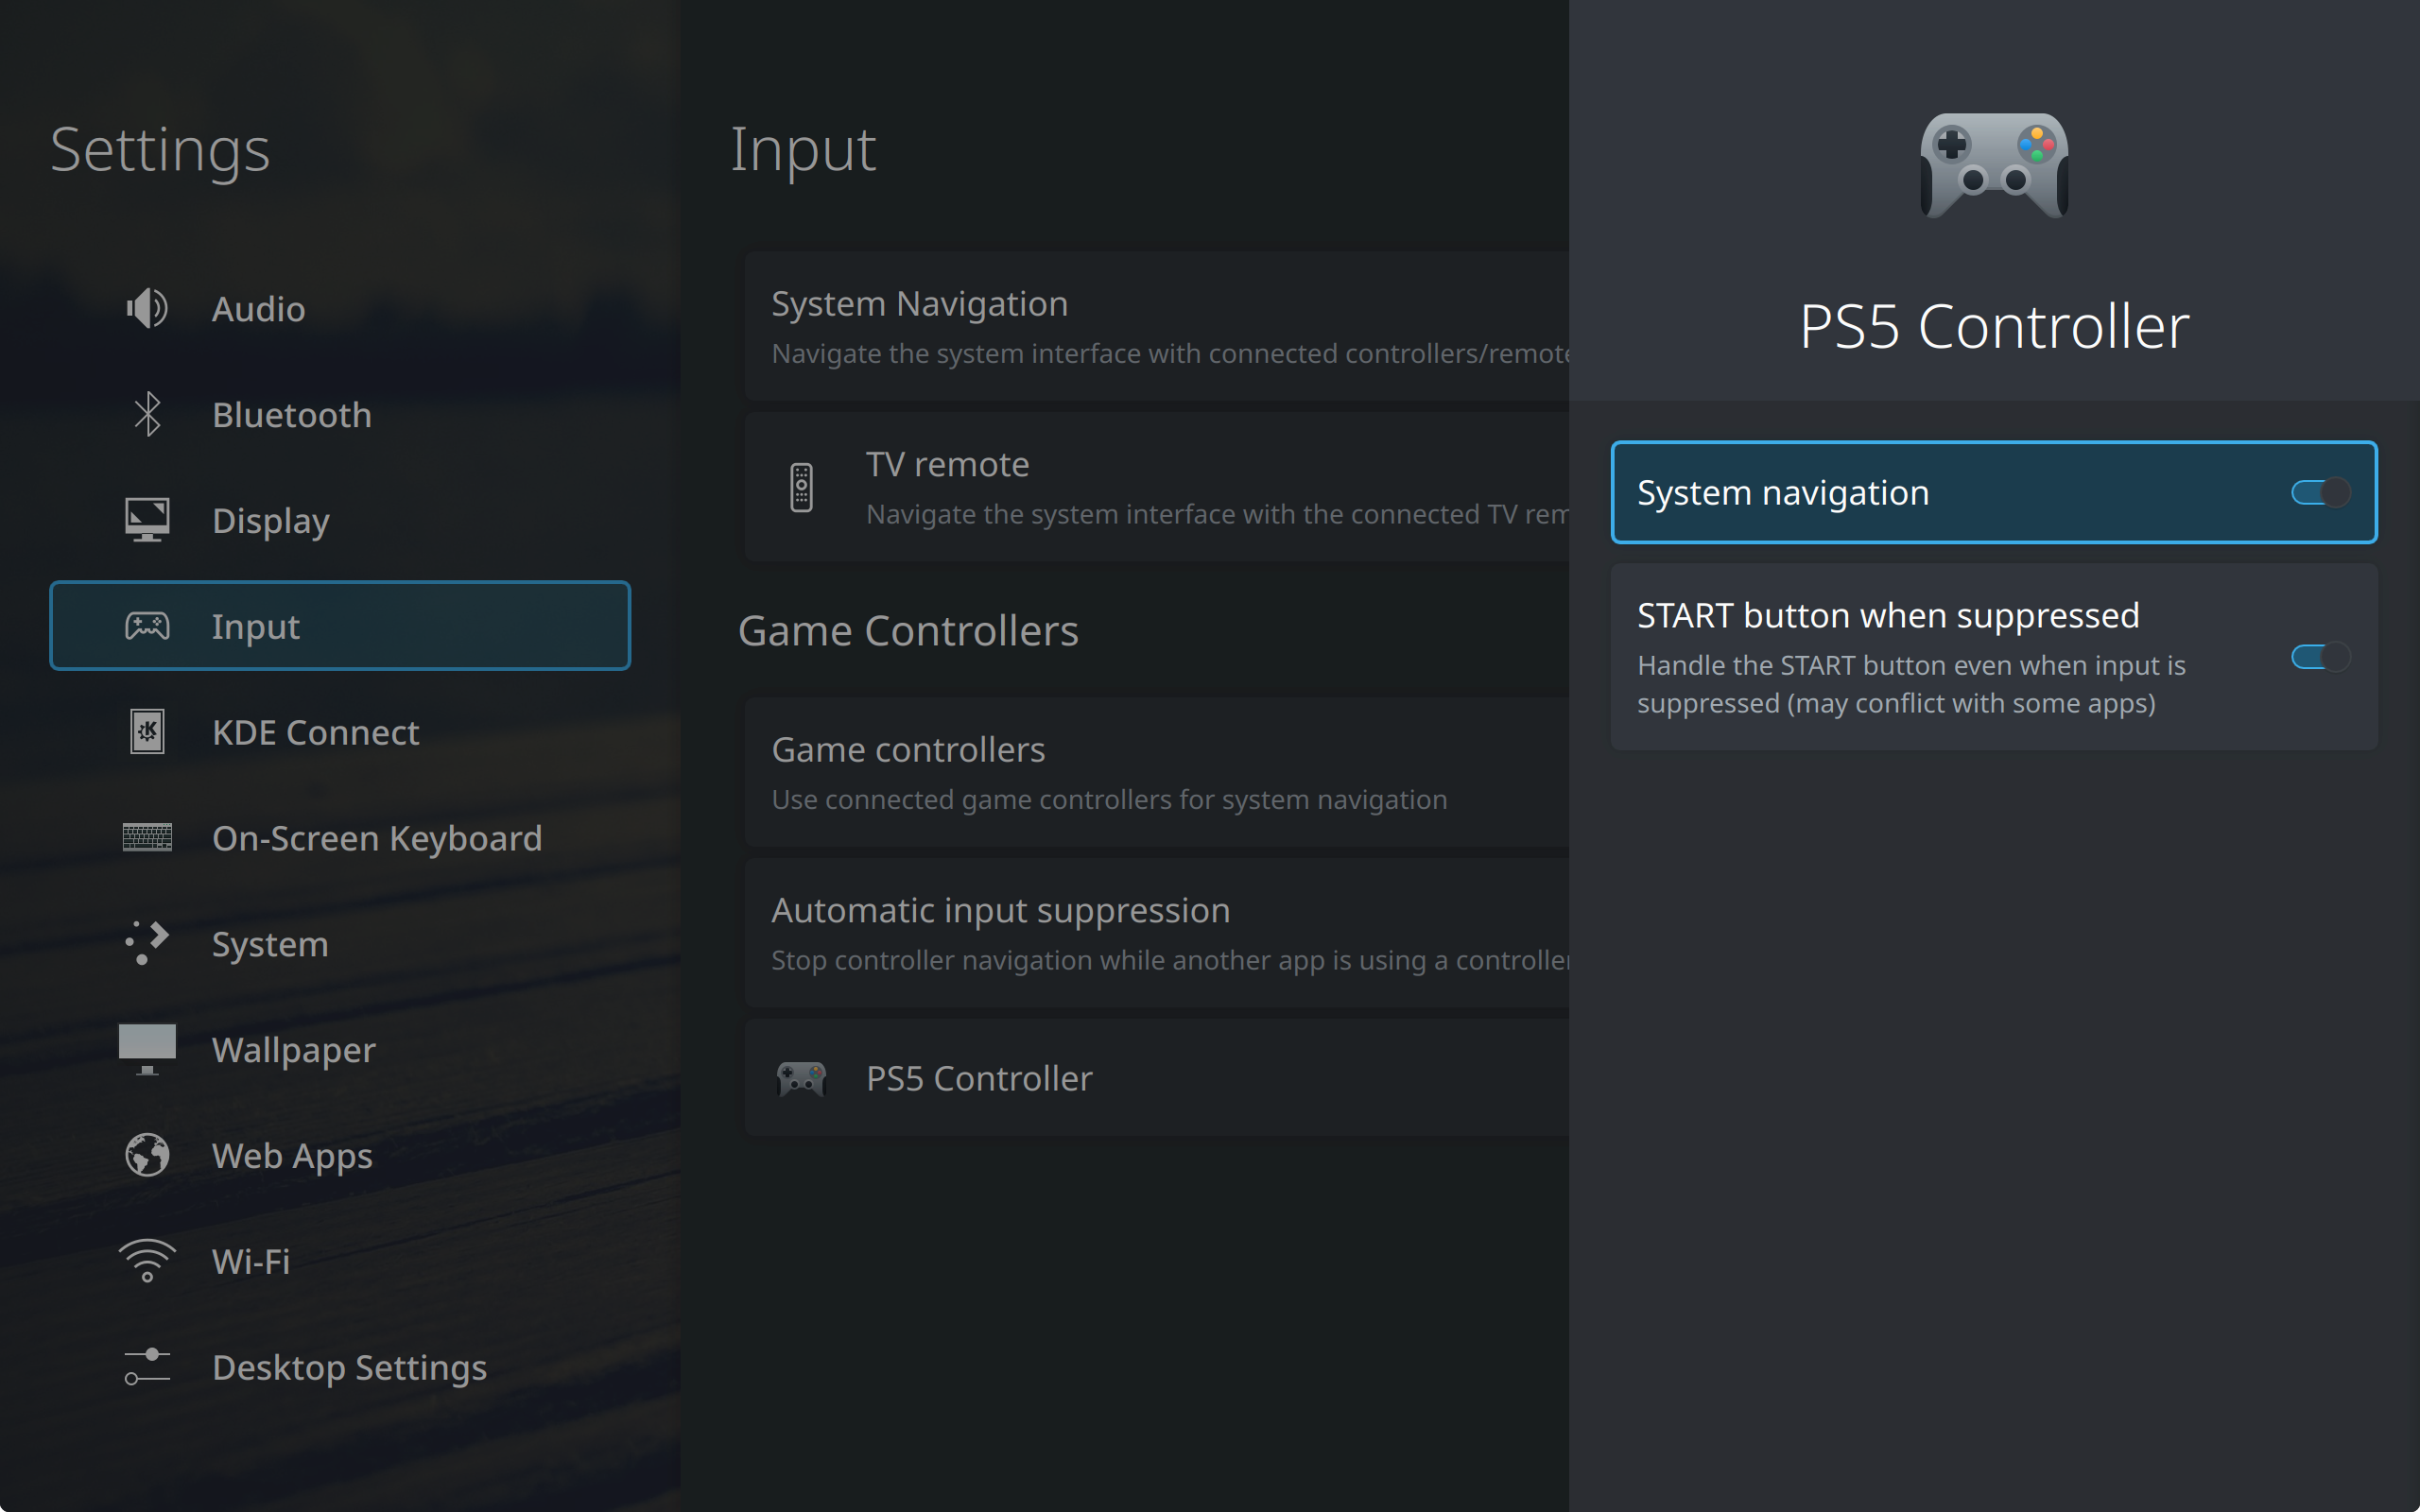Select the Game controllers option row
Viewport: 2420px width, 1512px height.
pos(1157,772)
